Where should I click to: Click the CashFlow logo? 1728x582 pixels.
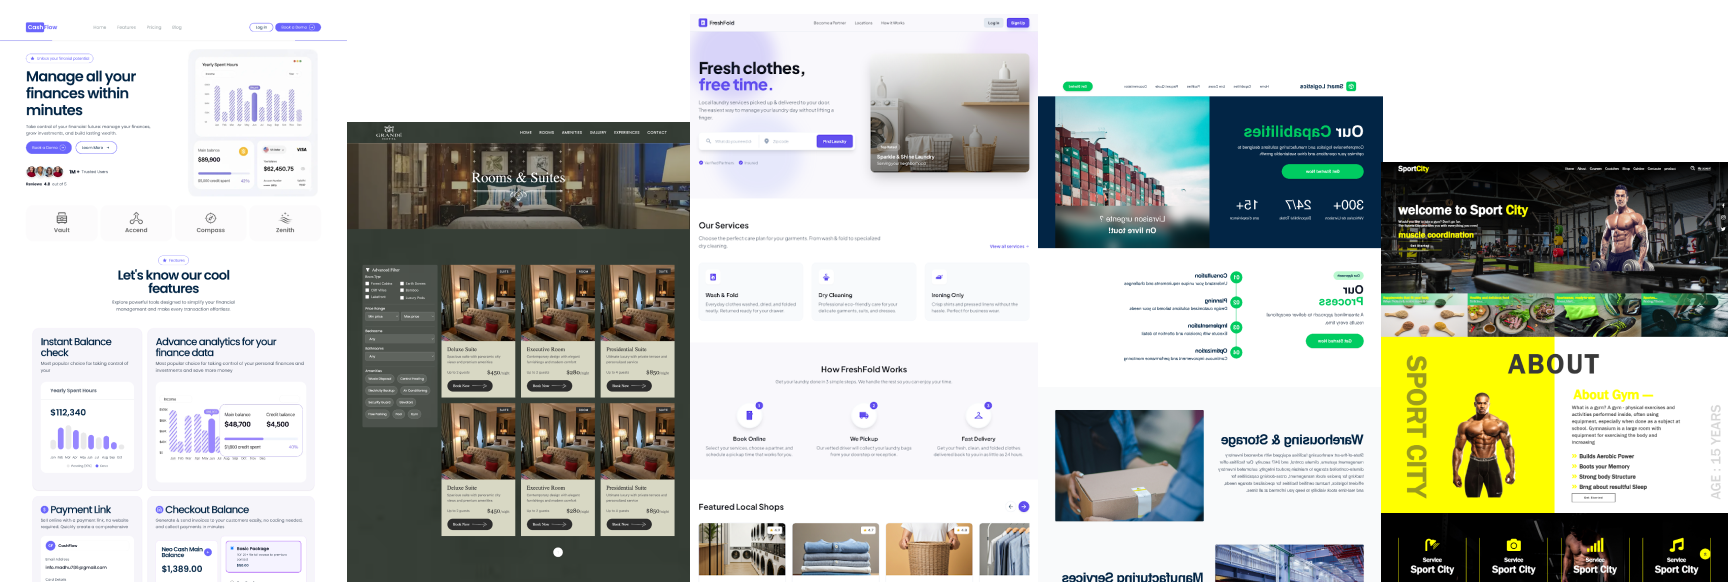coord(42,27)
